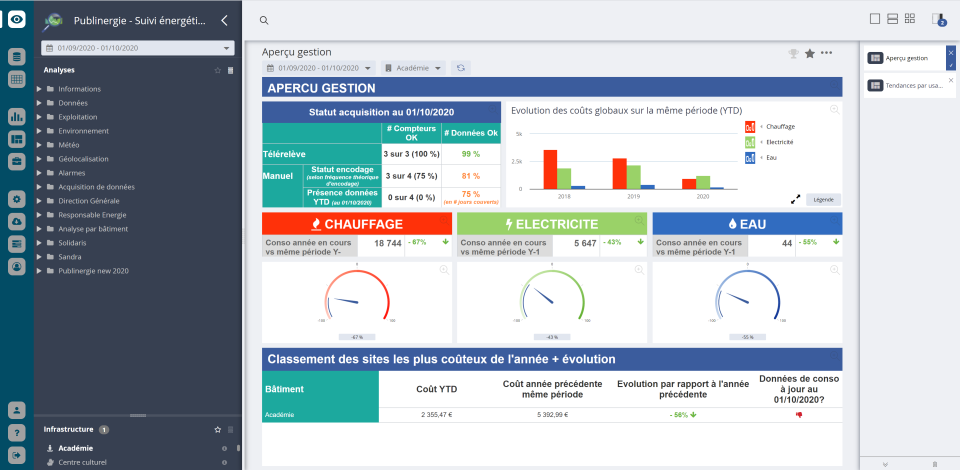
Task: Collapse the left navigation panel
Action: tap(224, 20)
